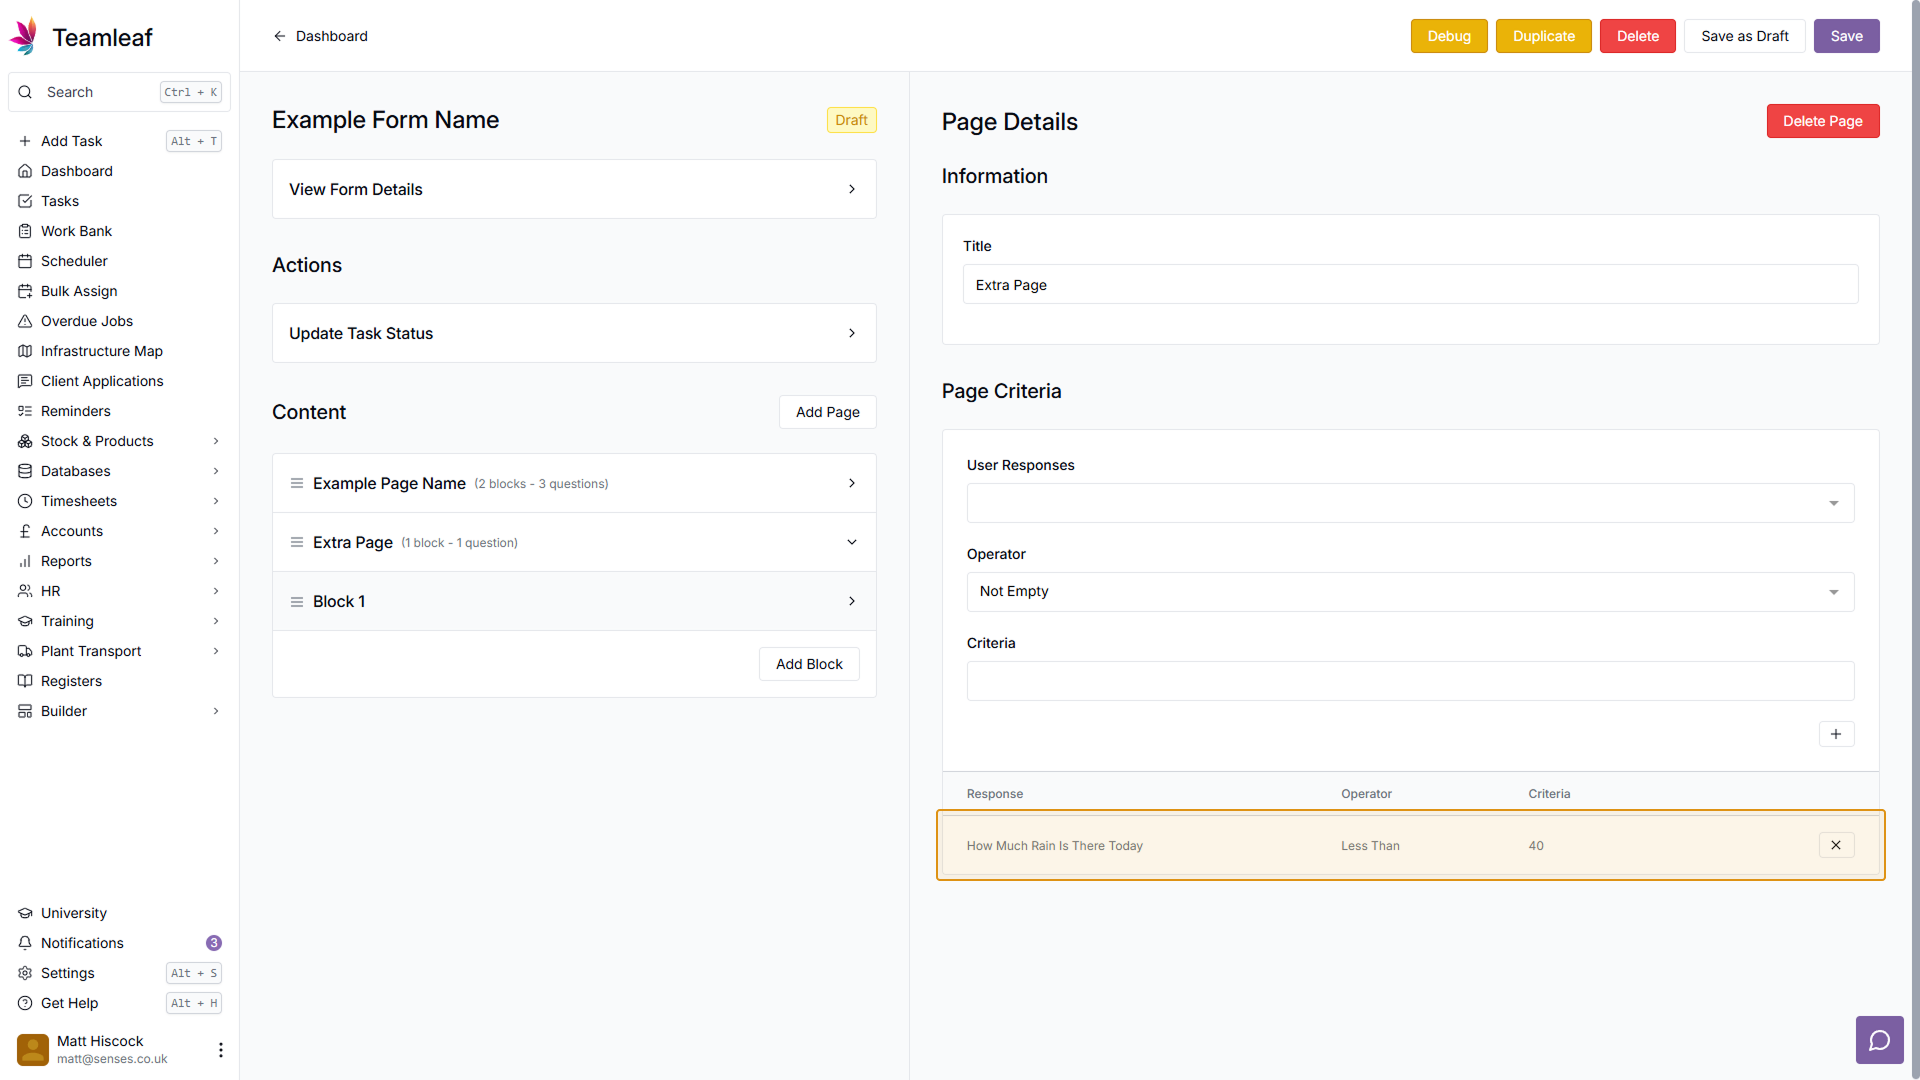Click into the Criteria input field
This screenshot has width=1920, height=1080.
[x=1410, y=681]
